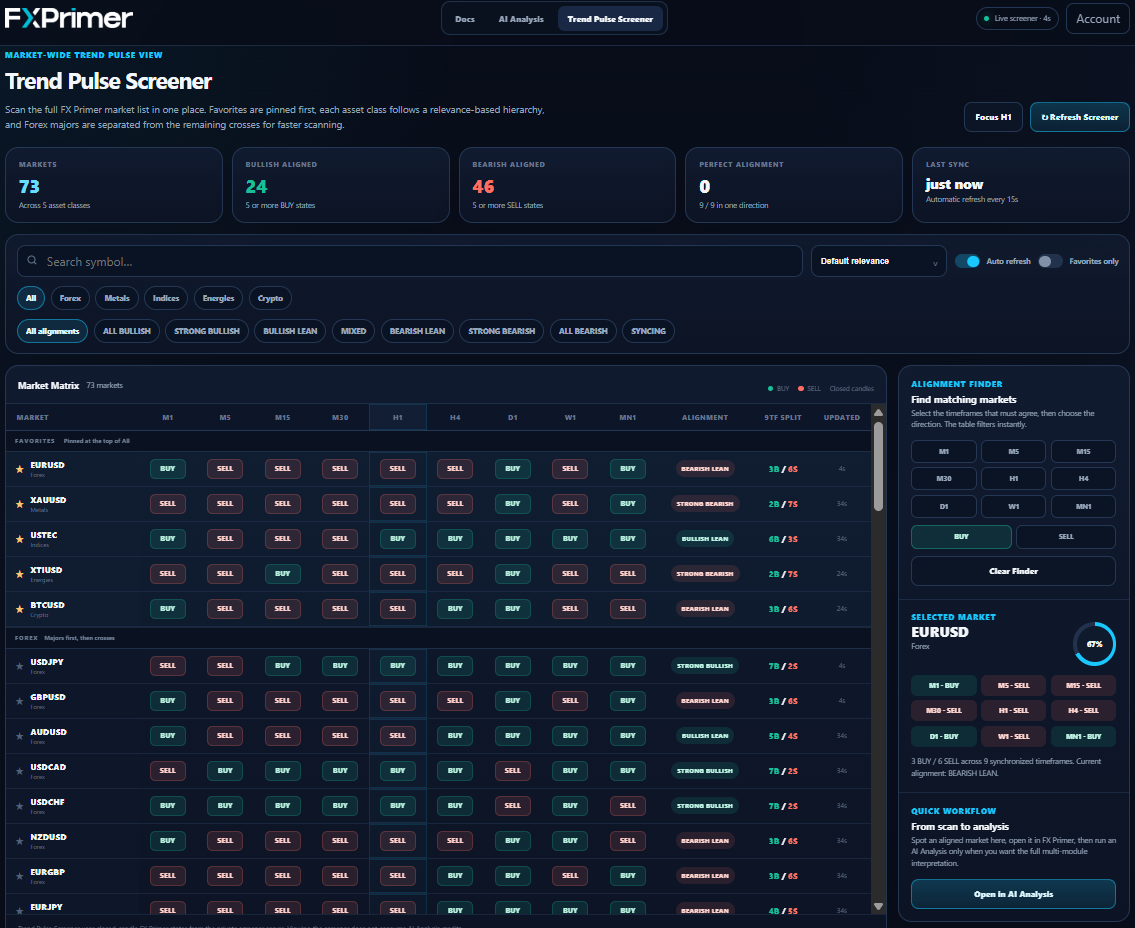
Task: Toggle M15 timeframe in Alignment Finder
Action: 1083,452
